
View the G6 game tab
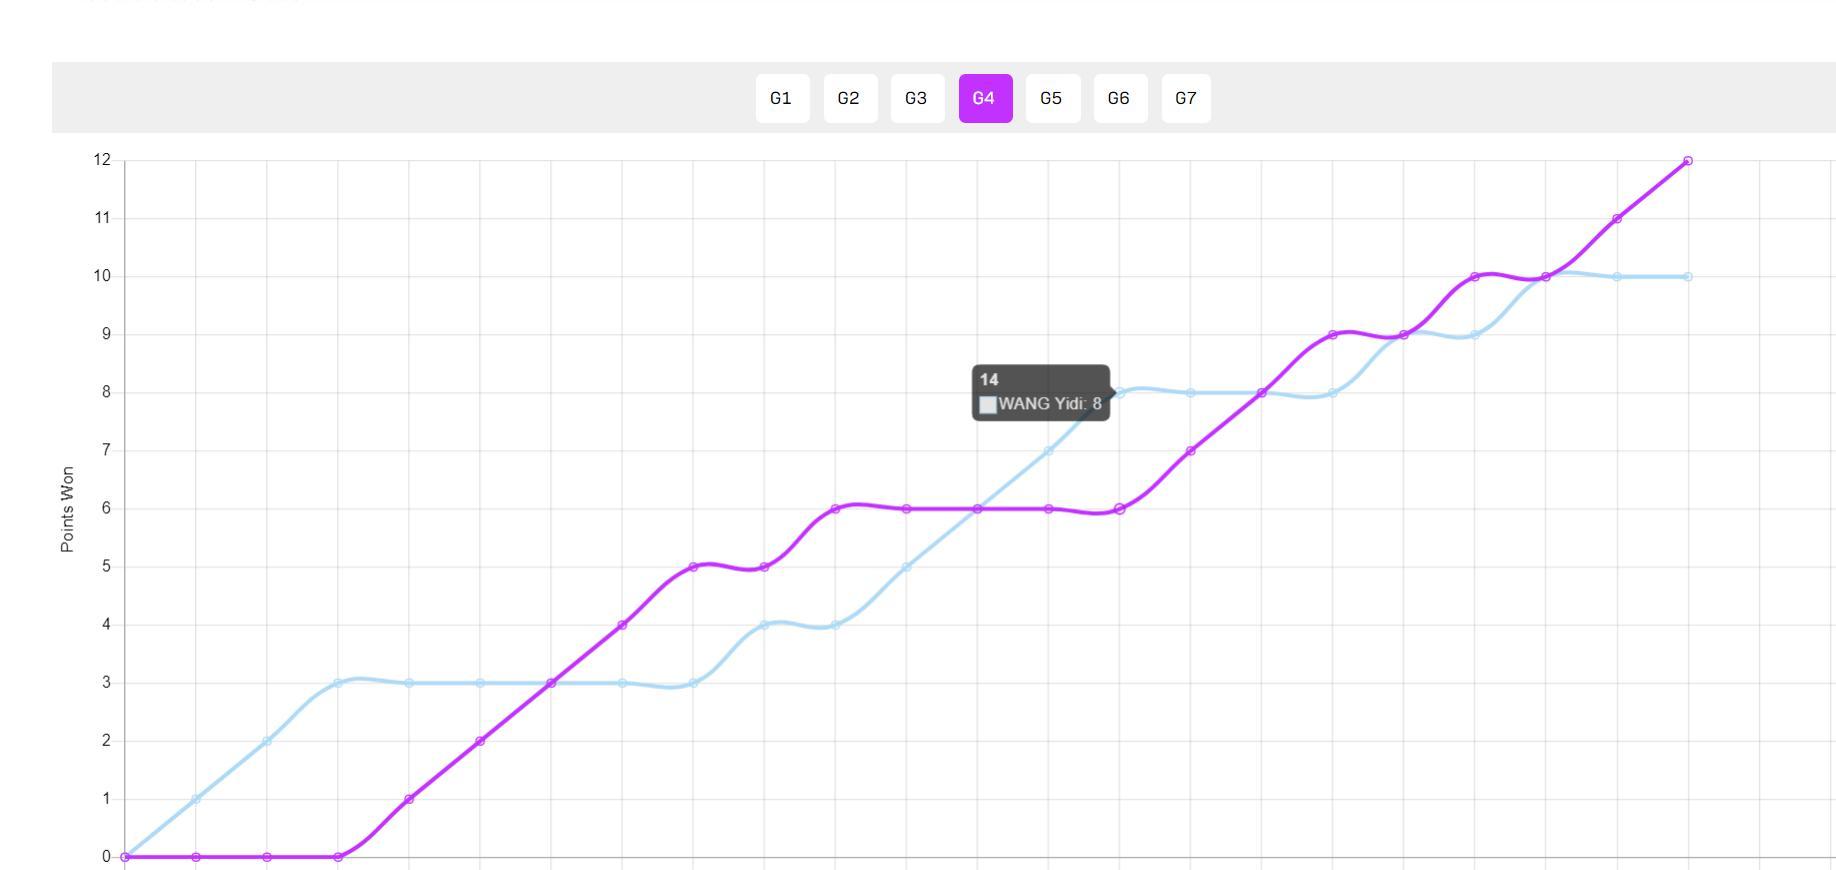point(1120,98)
